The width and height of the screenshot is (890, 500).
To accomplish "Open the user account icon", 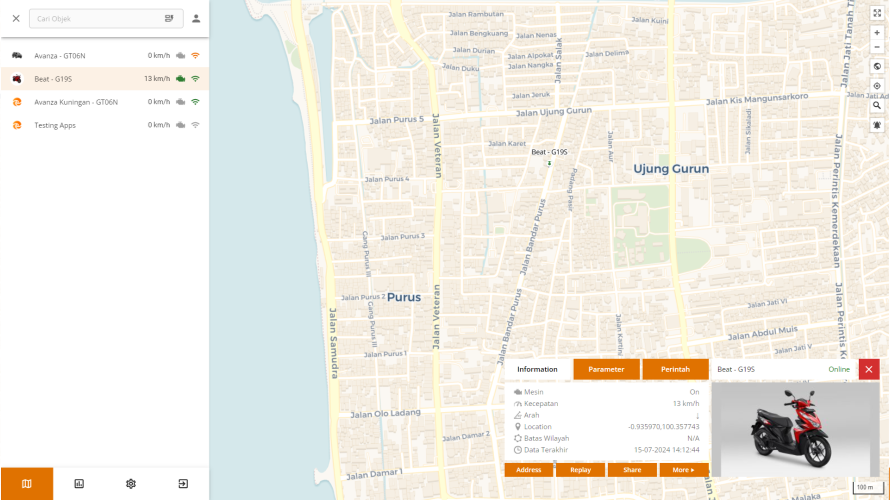I will (x=196, y=18).
